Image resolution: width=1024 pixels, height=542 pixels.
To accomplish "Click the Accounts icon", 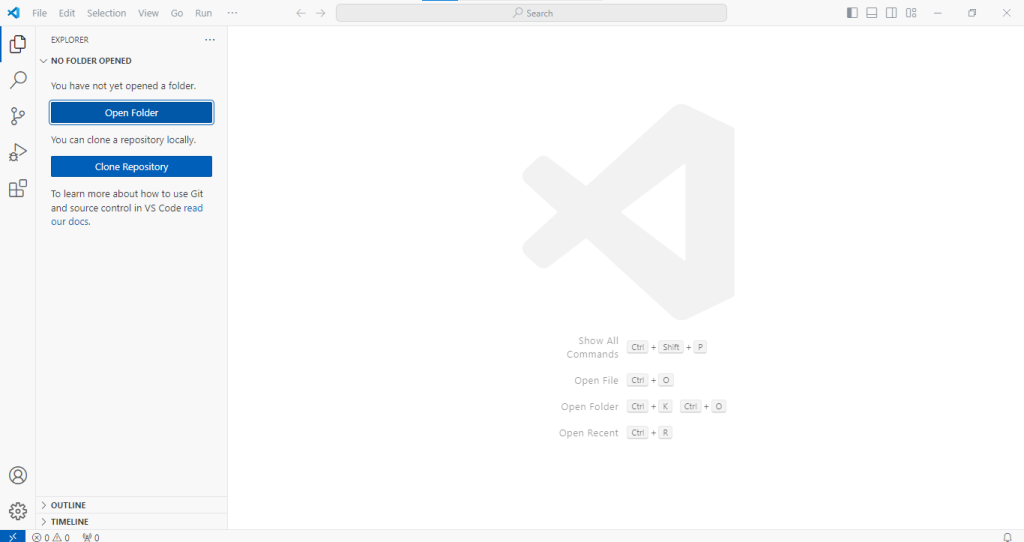I will pyautogui.click(x=17, y=475).
